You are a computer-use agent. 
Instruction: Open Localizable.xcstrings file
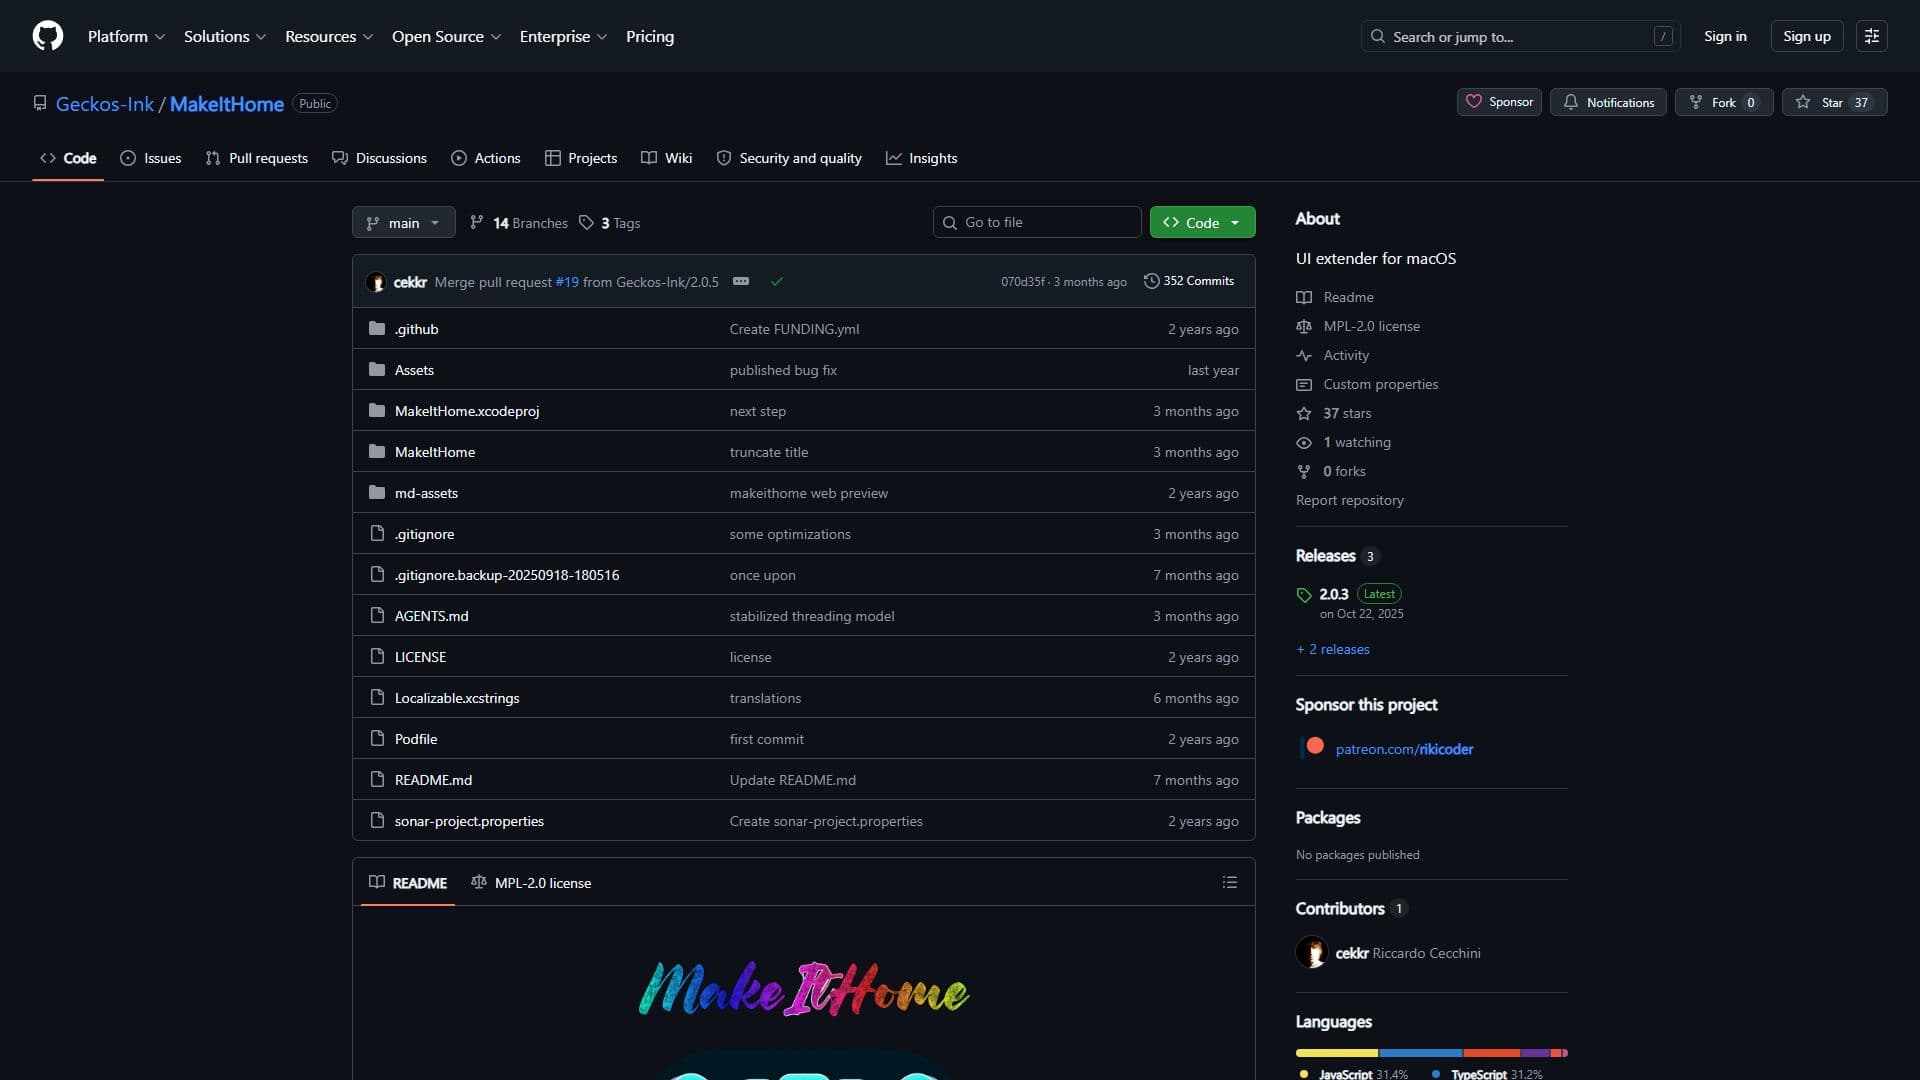457,698
